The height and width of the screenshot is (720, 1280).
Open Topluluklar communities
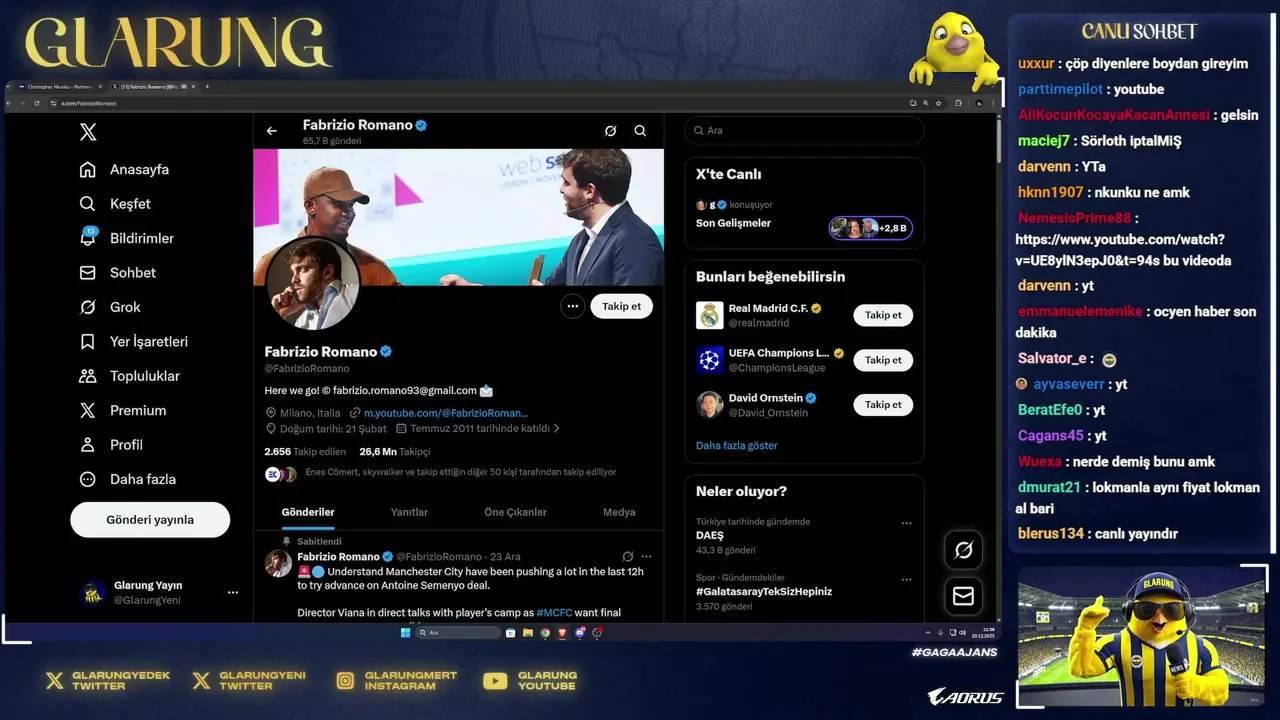[x=130, y=376]
